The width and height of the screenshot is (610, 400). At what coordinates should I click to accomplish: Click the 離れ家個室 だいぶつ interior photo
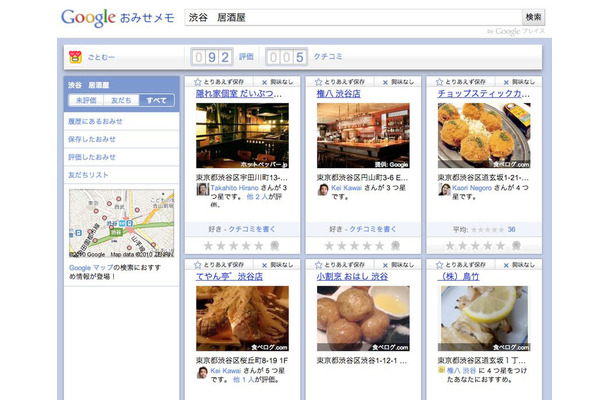(242, 135)
